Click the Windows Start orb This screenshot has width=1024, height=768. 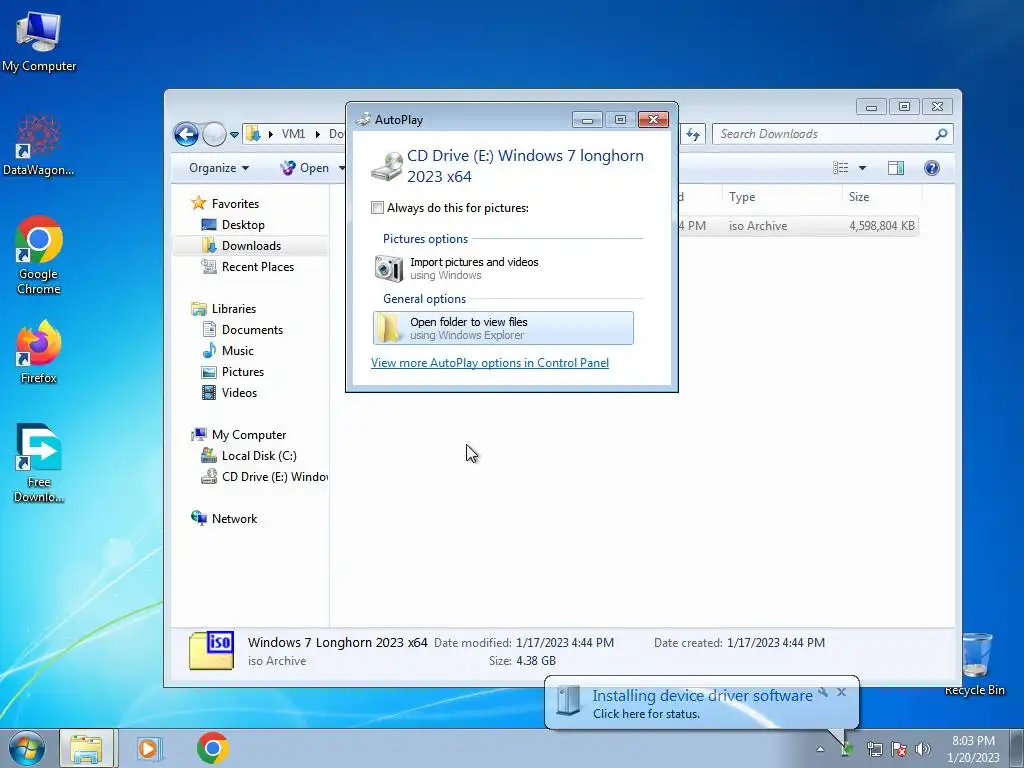pos(26,748)
